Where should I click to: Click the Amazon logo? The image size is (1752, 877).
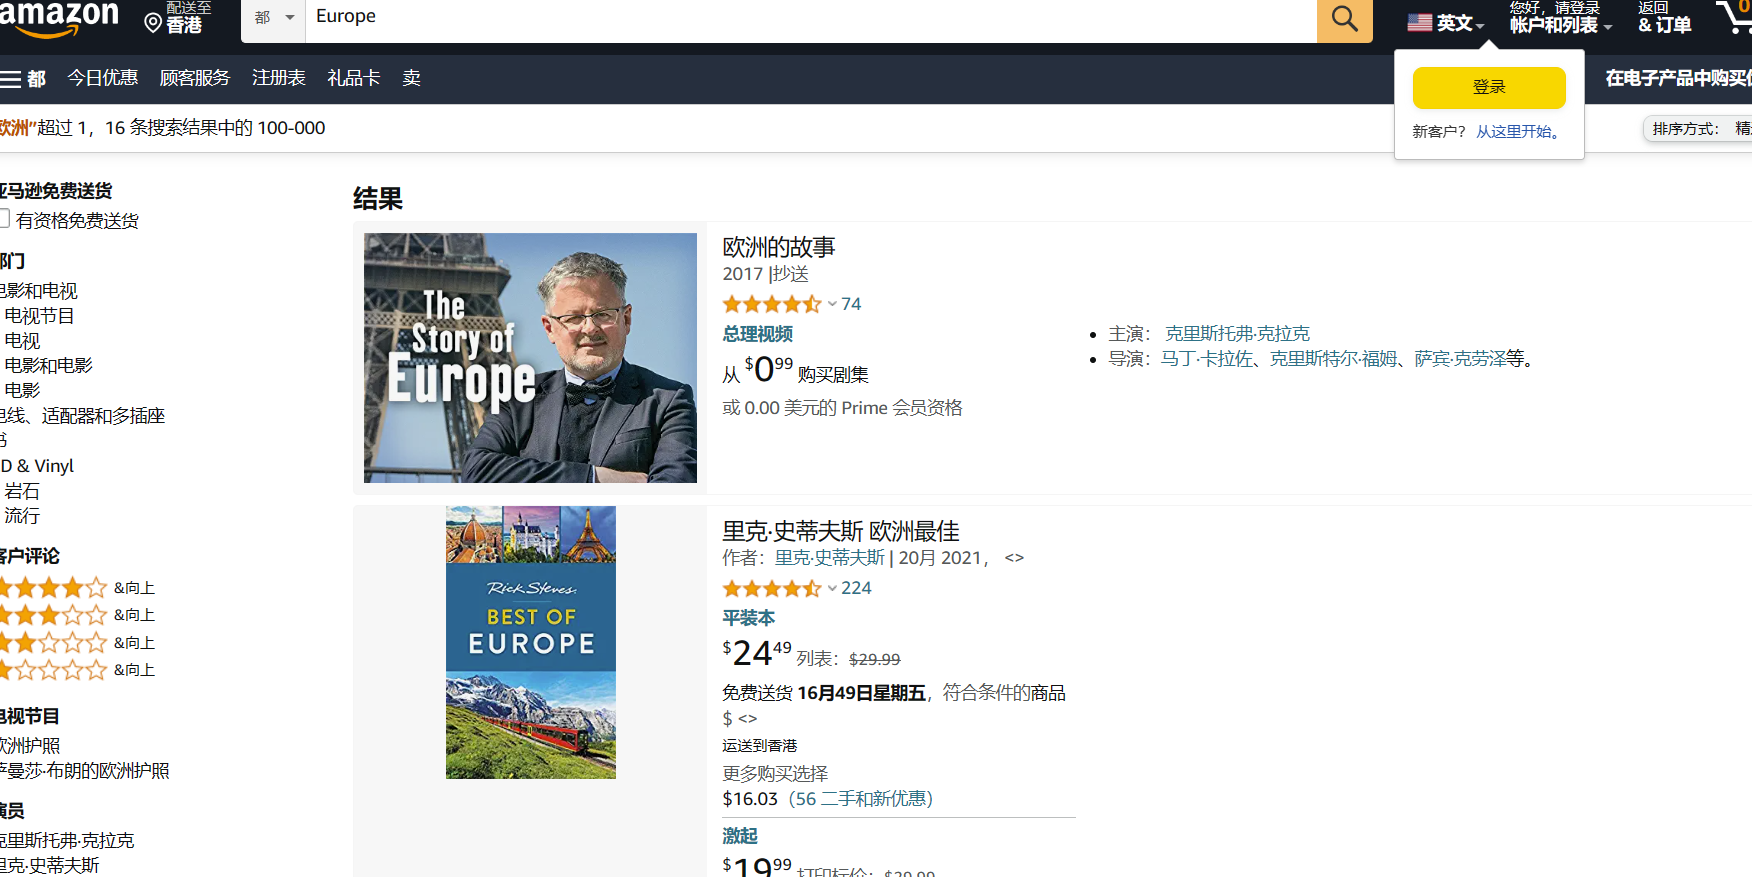pos(59,18)
